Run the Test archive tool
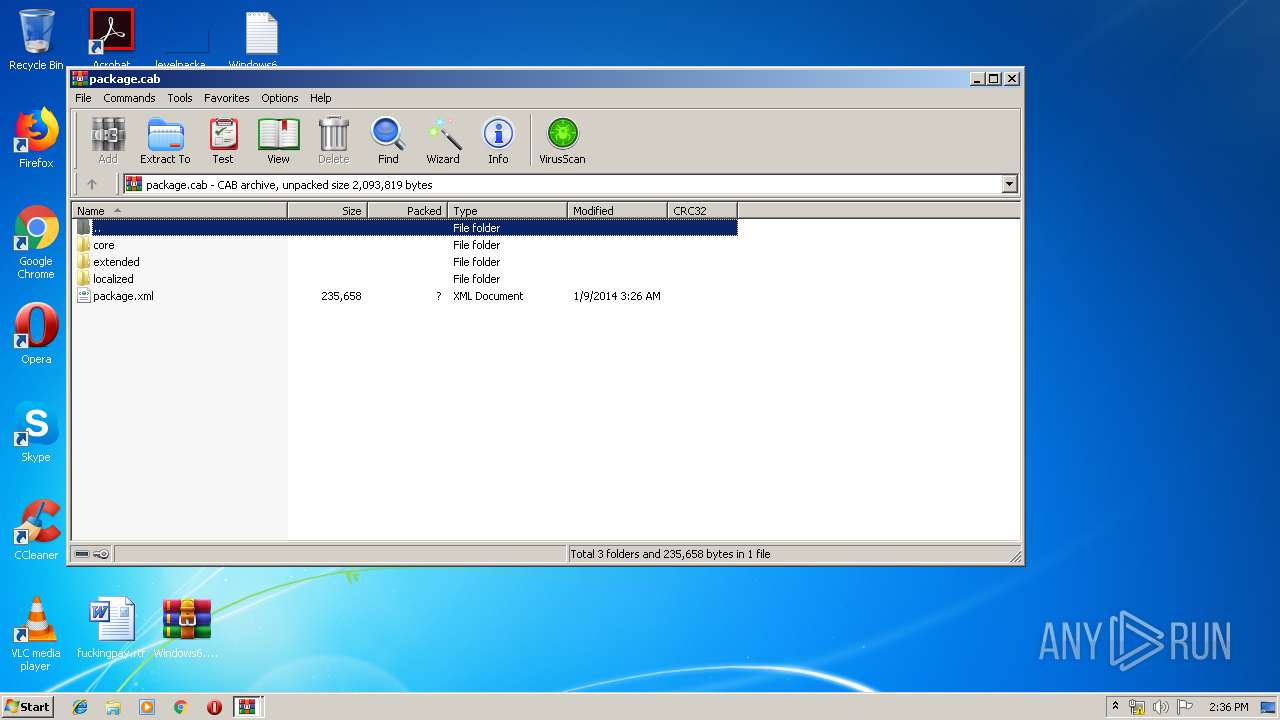Screen dimensions: 1280x720 223,140
